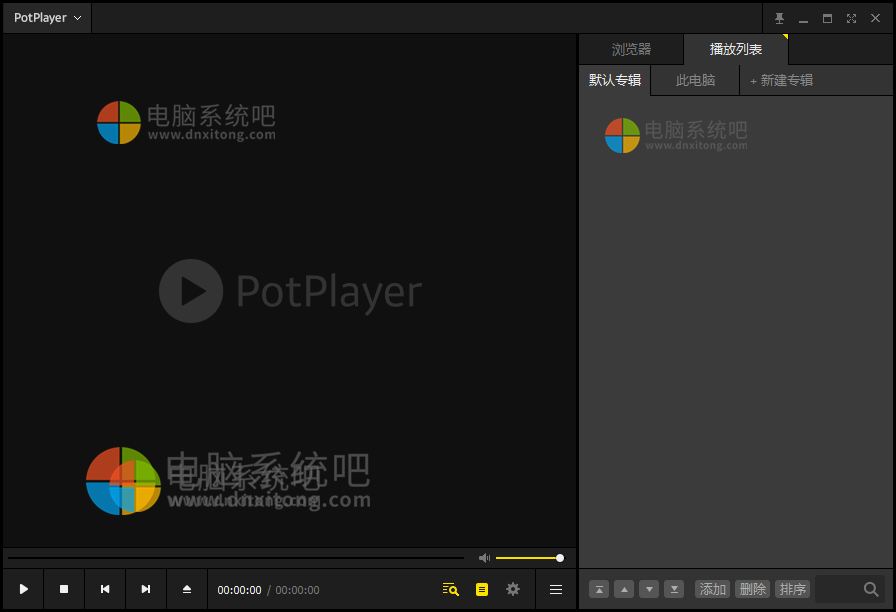896x612 pixels.
Task: Move selected item to top of playlist
Action: pyautogui.click(x=599, y=589)
